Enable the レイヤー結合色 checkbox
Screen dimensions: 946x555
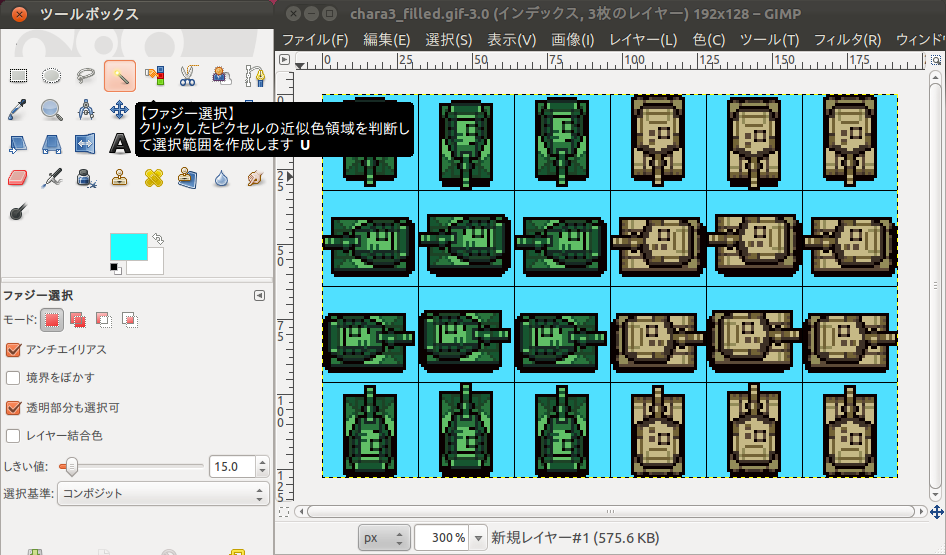point(14,436)
